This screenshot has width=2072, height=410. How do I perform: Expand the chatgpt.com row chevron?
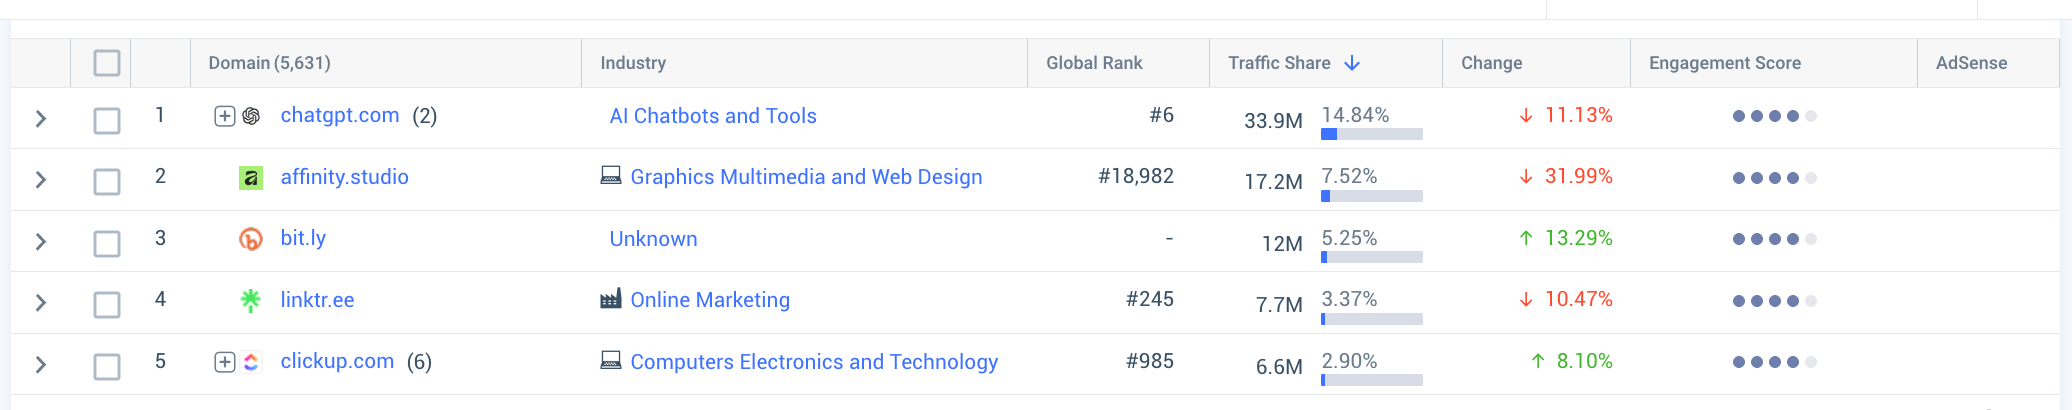point(41,119)
